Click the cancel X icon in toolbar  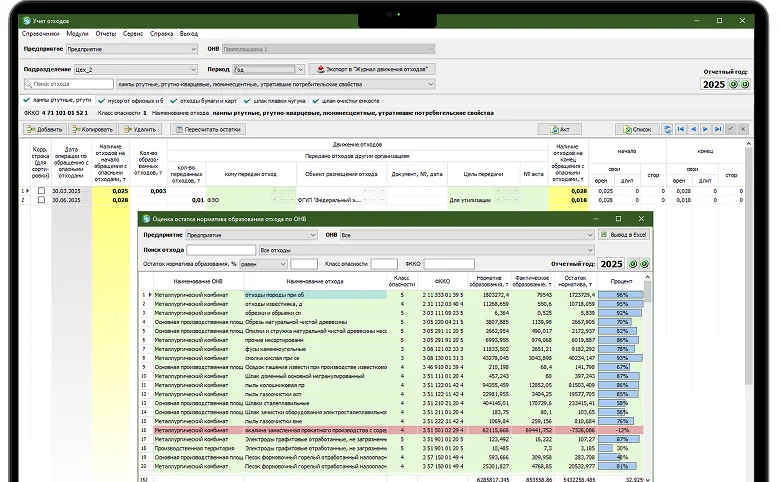tap(743, 129)
